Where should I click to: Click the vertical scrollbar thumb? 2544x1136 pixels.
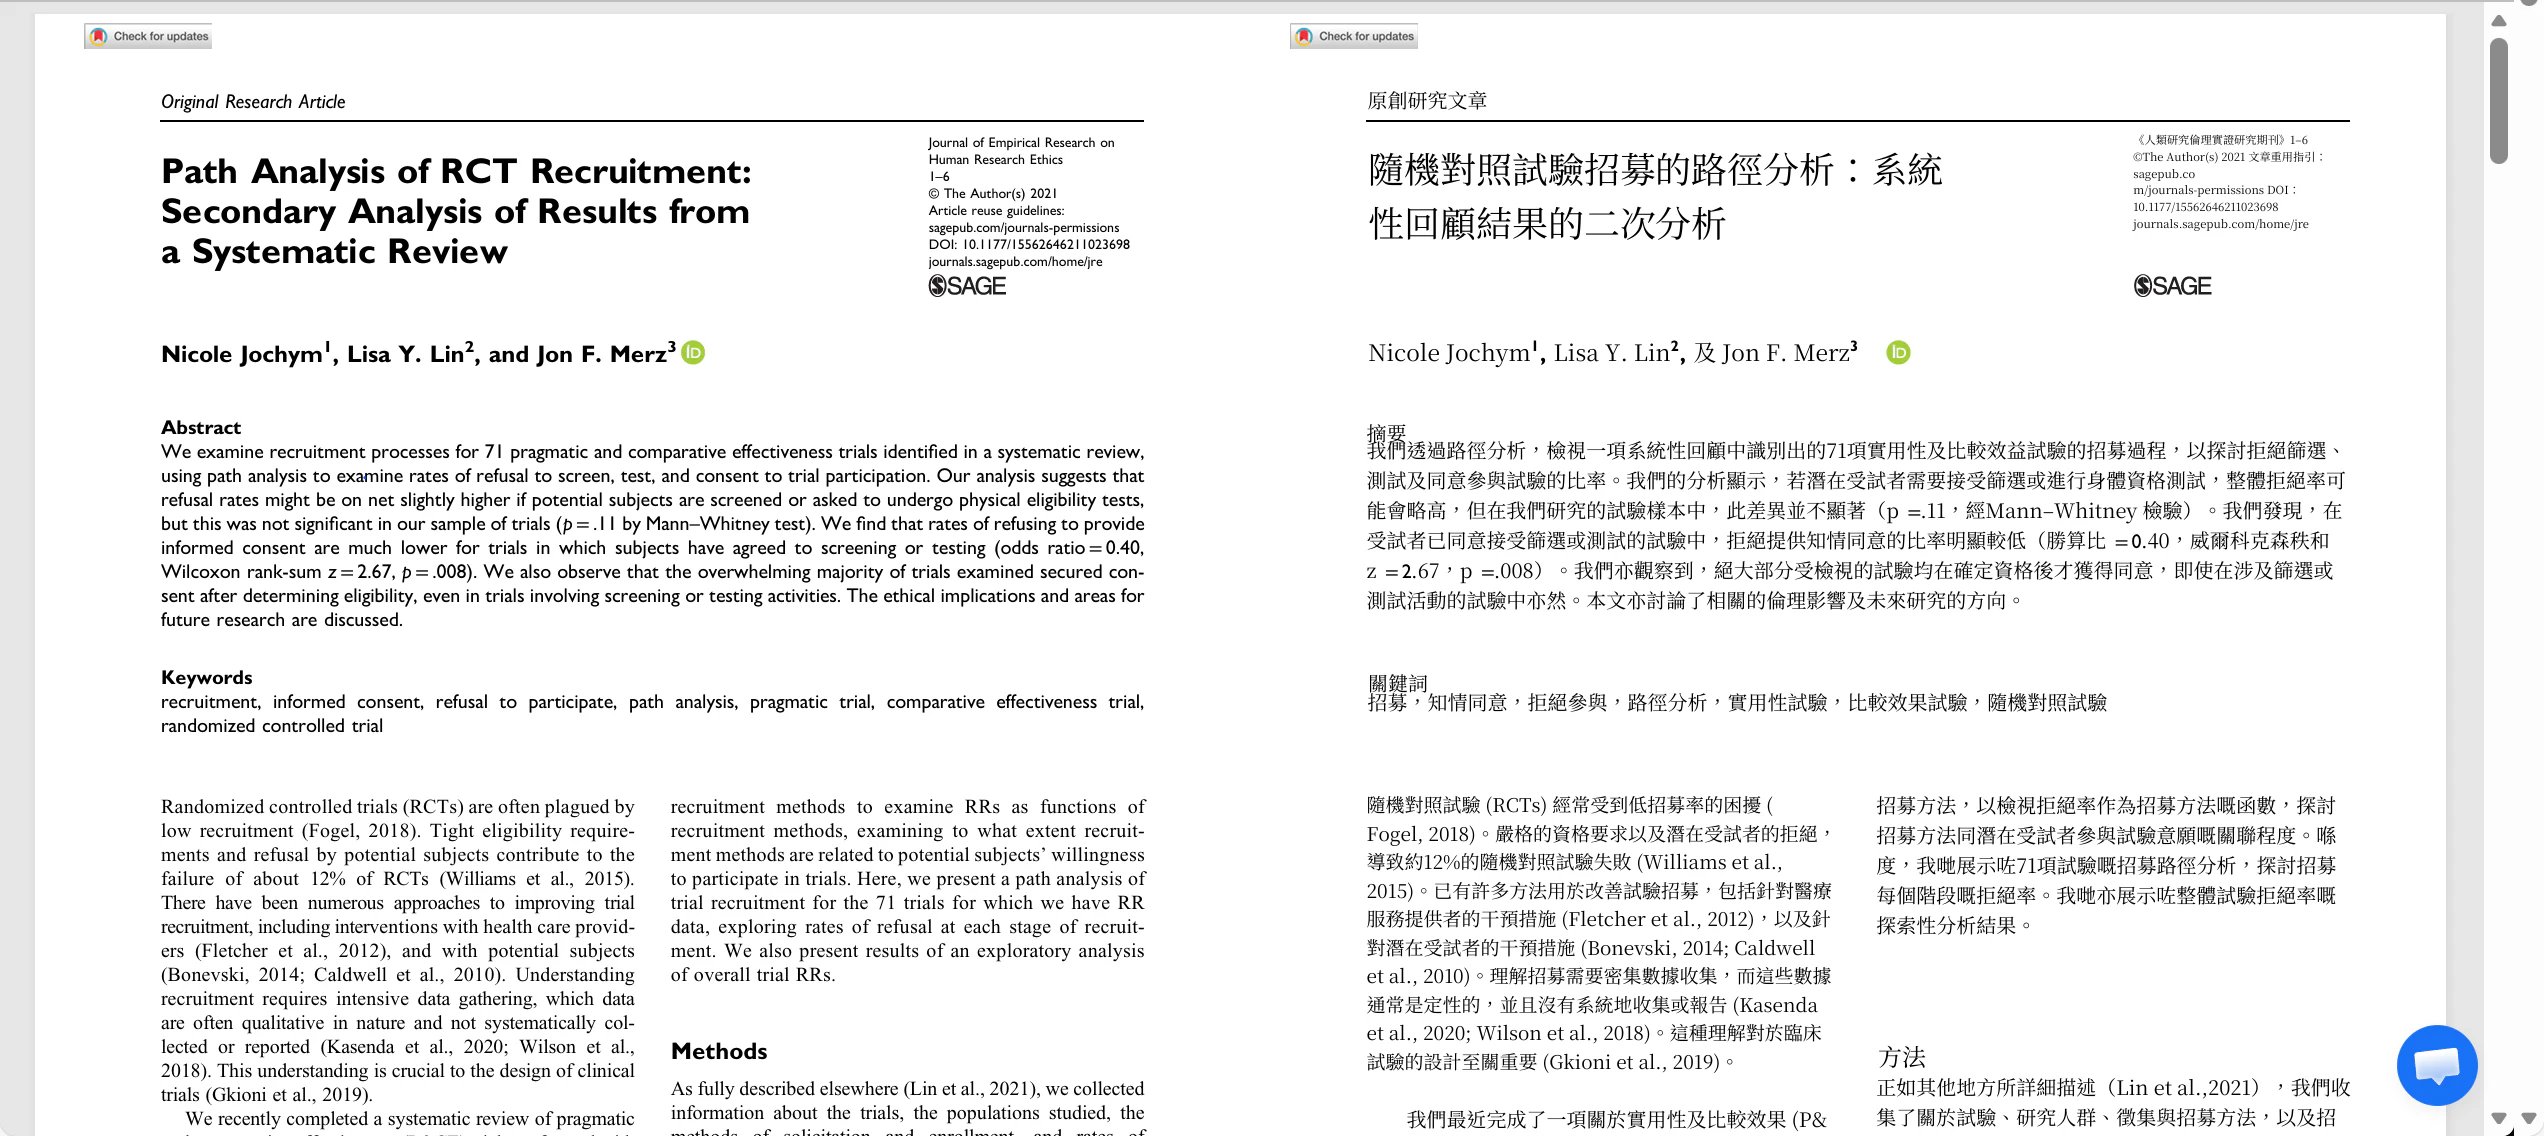tap(2498, 100)
